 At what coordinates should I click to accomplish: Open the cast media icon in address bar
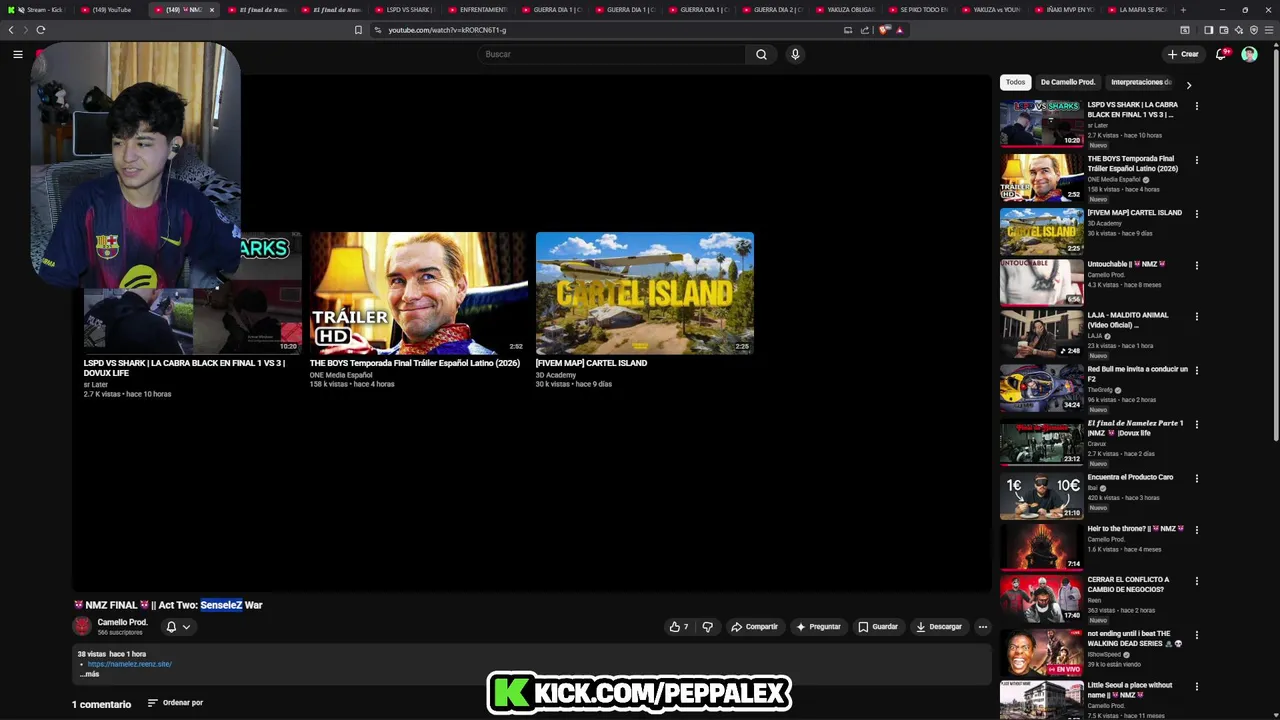pos(848,30)
